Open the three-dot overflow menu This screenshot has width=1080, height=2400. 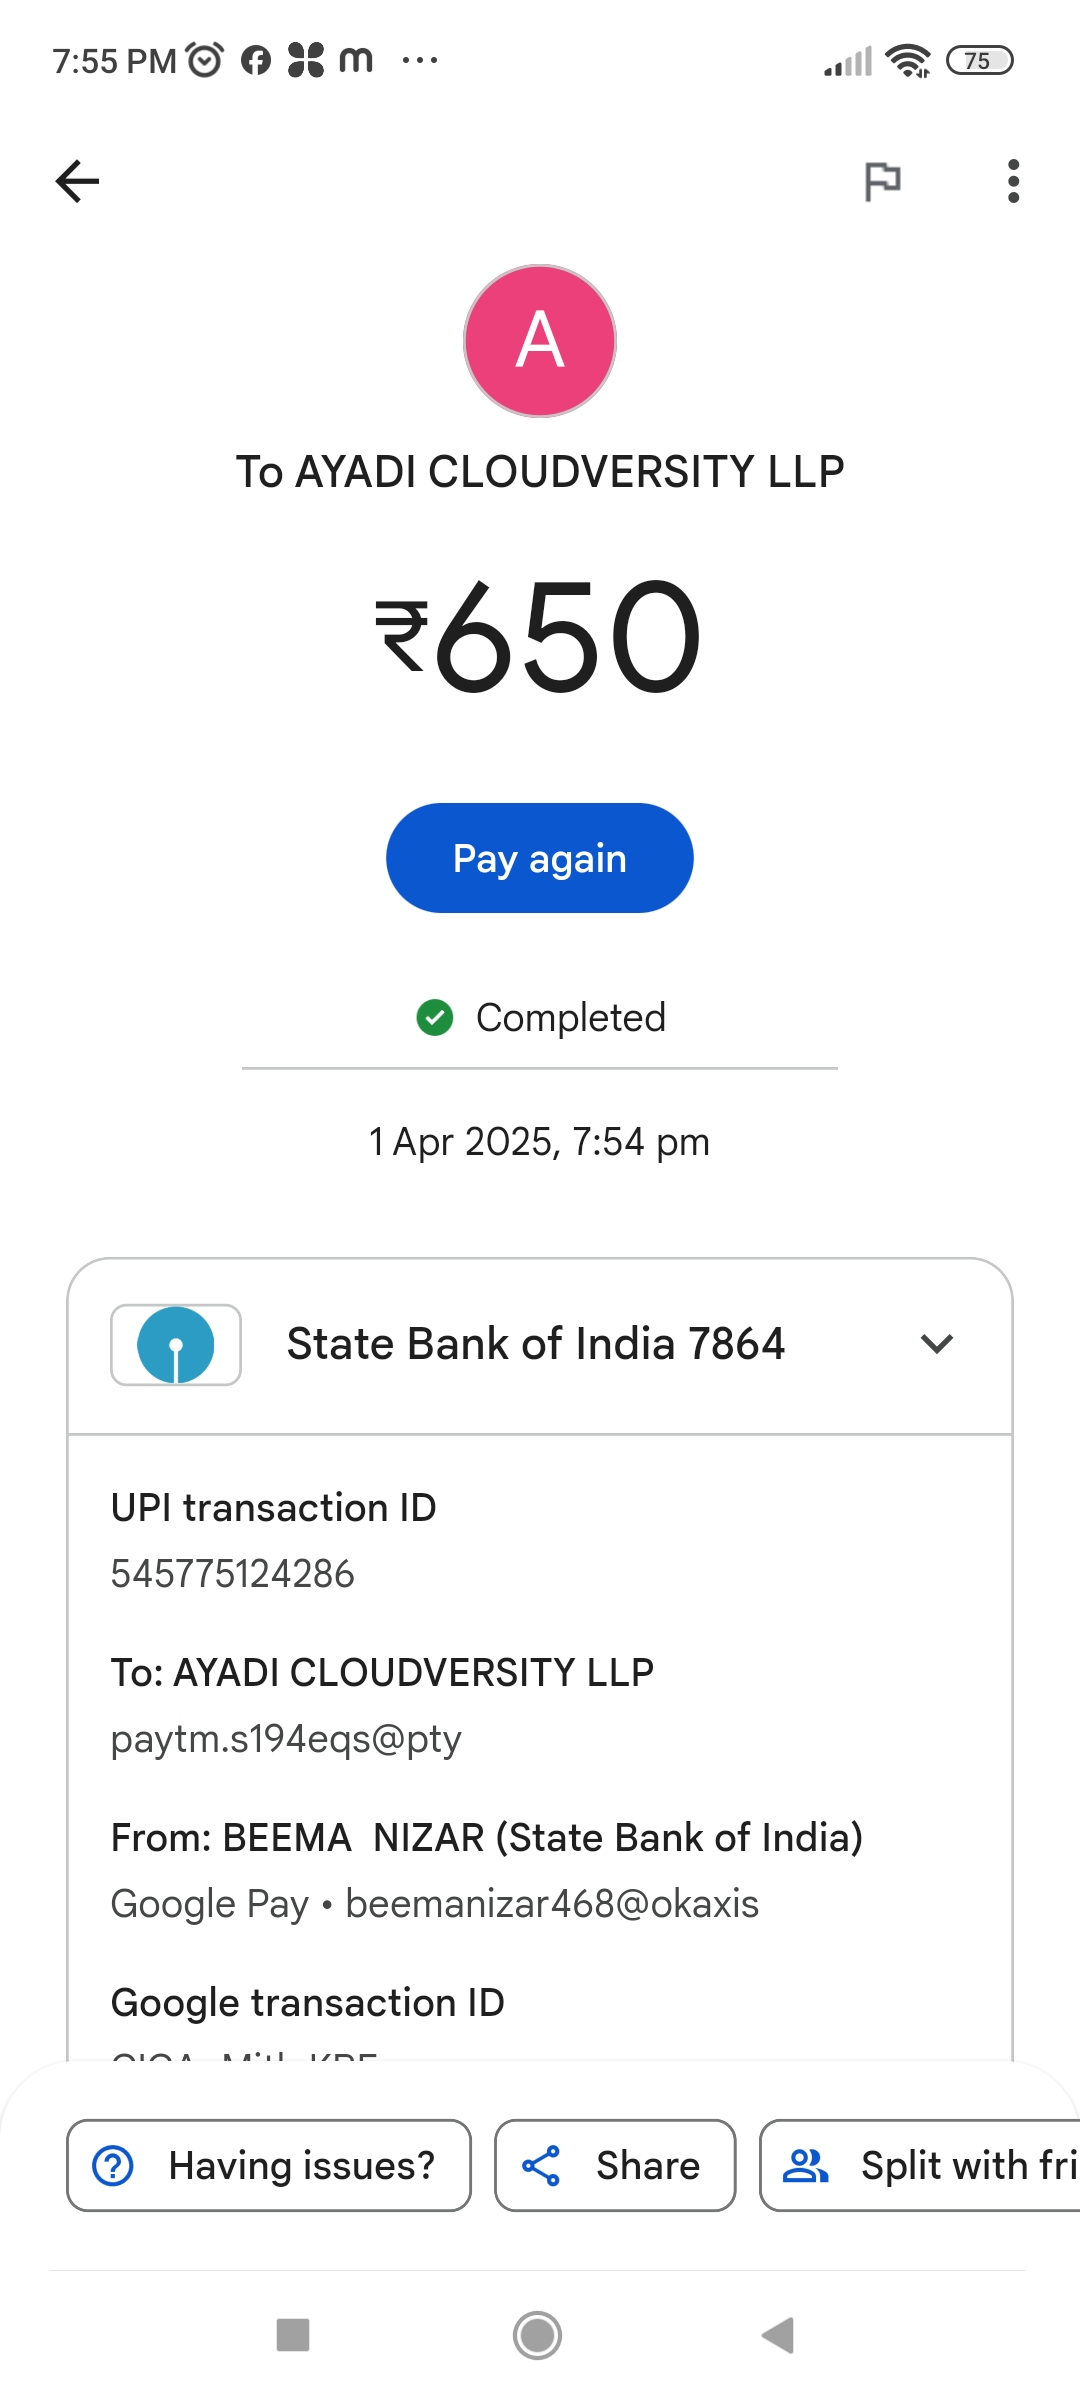click(x=1013, y=181)
